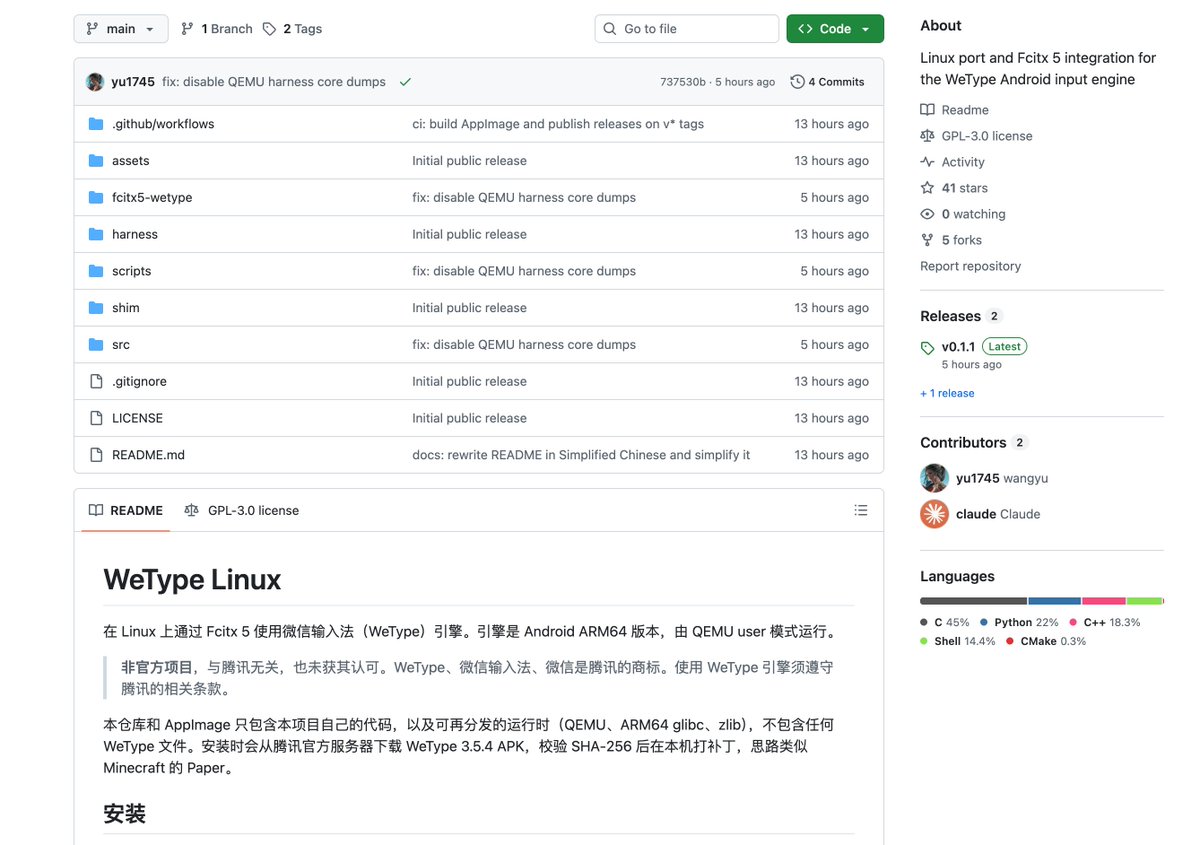Click the 0 watching link

tap(973, 214)
